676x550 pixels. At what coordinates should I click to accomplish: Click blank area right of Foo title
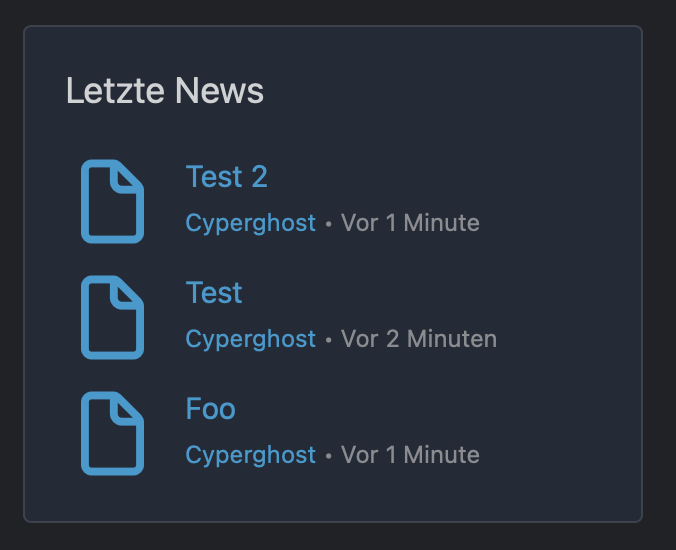pos(431,409)
